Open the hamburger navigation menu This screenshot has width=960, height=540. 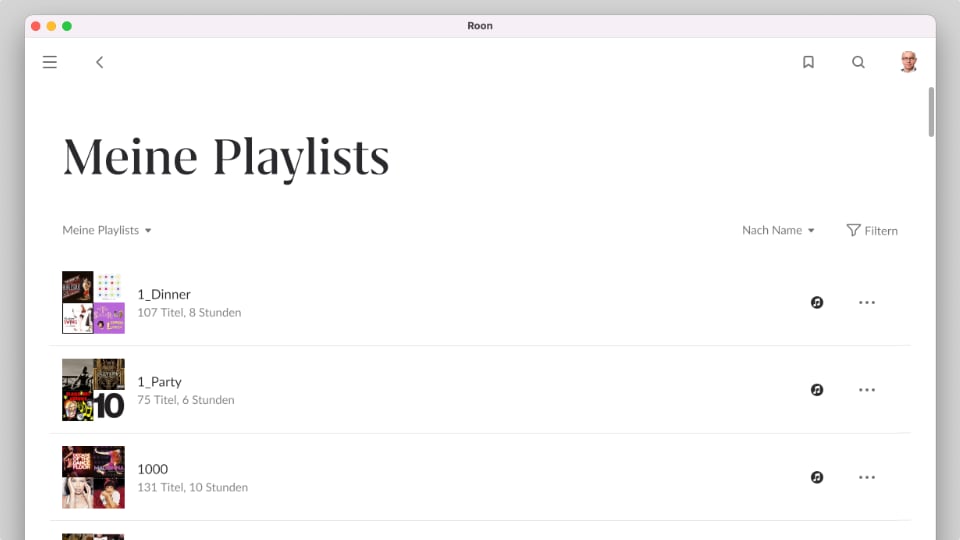coord(50,62)
